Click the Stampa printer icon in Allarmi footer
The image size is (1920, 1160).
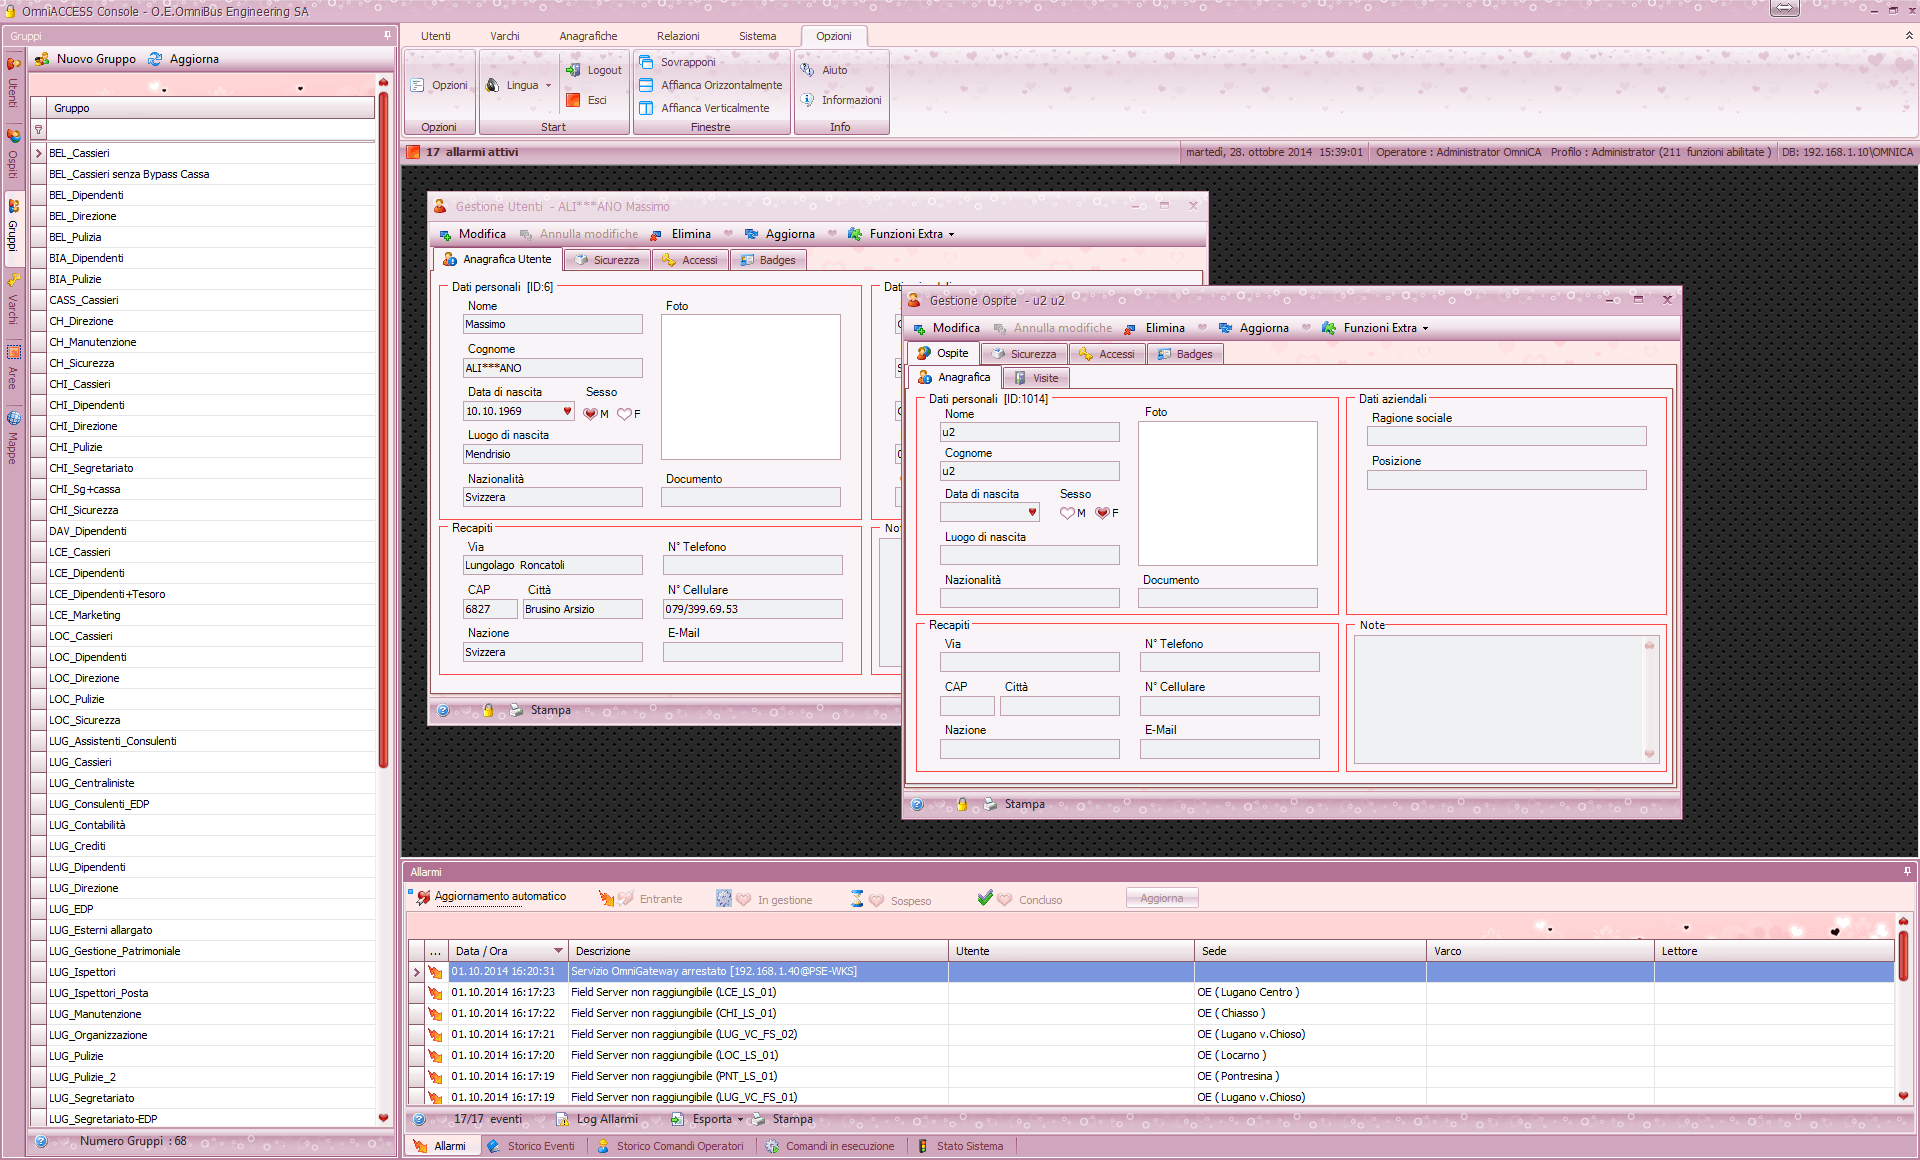758,1119
